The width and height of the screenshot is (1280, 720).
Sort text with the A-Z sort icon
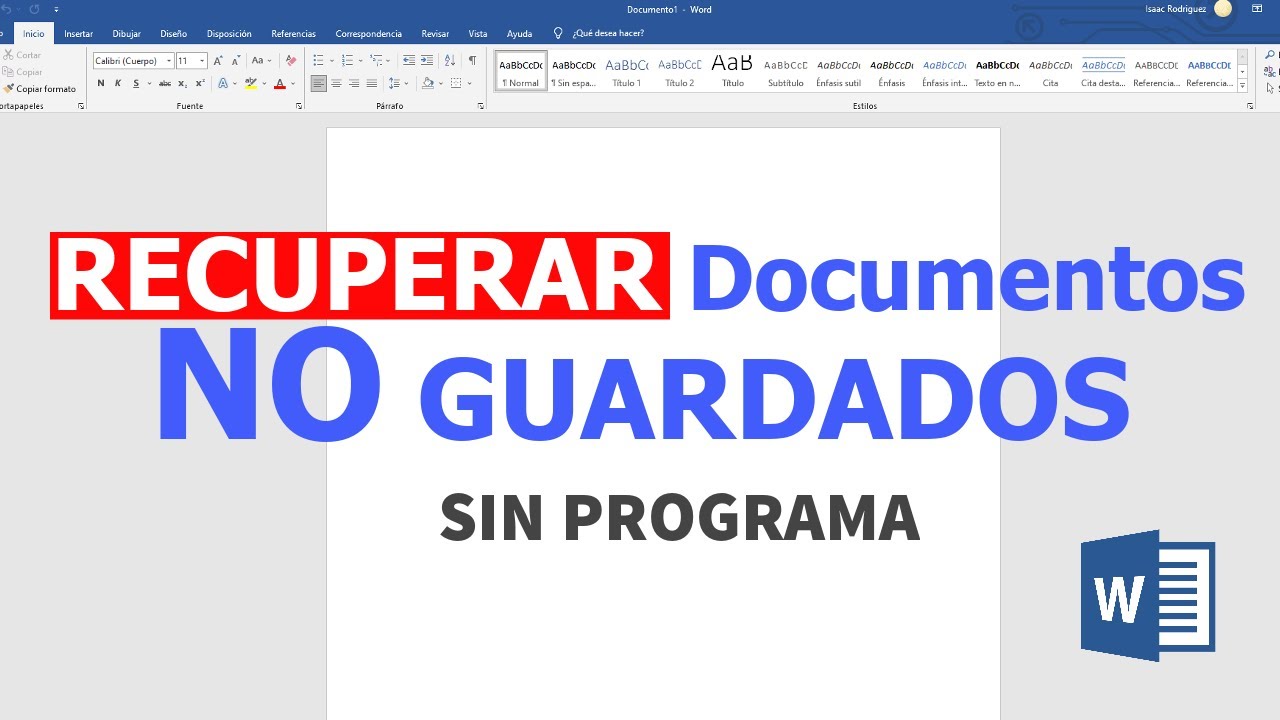(450, 61)
